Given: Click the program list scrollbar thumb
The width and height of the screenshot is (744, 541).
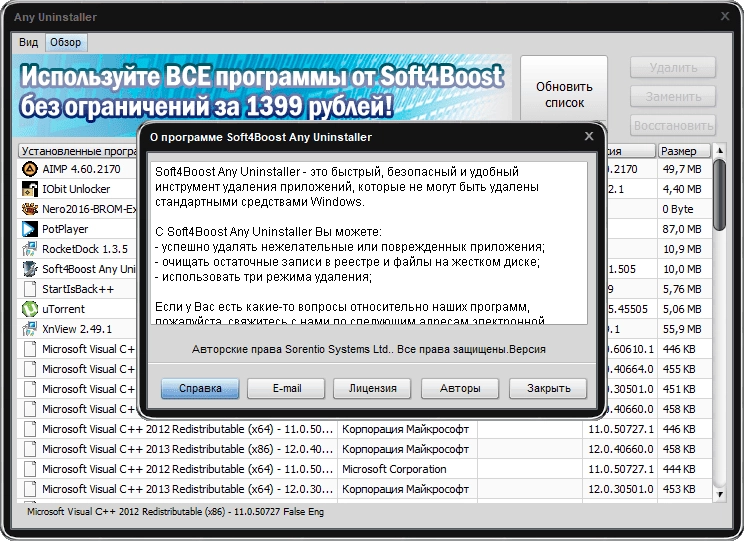Looking at the screenshot, I should pos(719,195).
